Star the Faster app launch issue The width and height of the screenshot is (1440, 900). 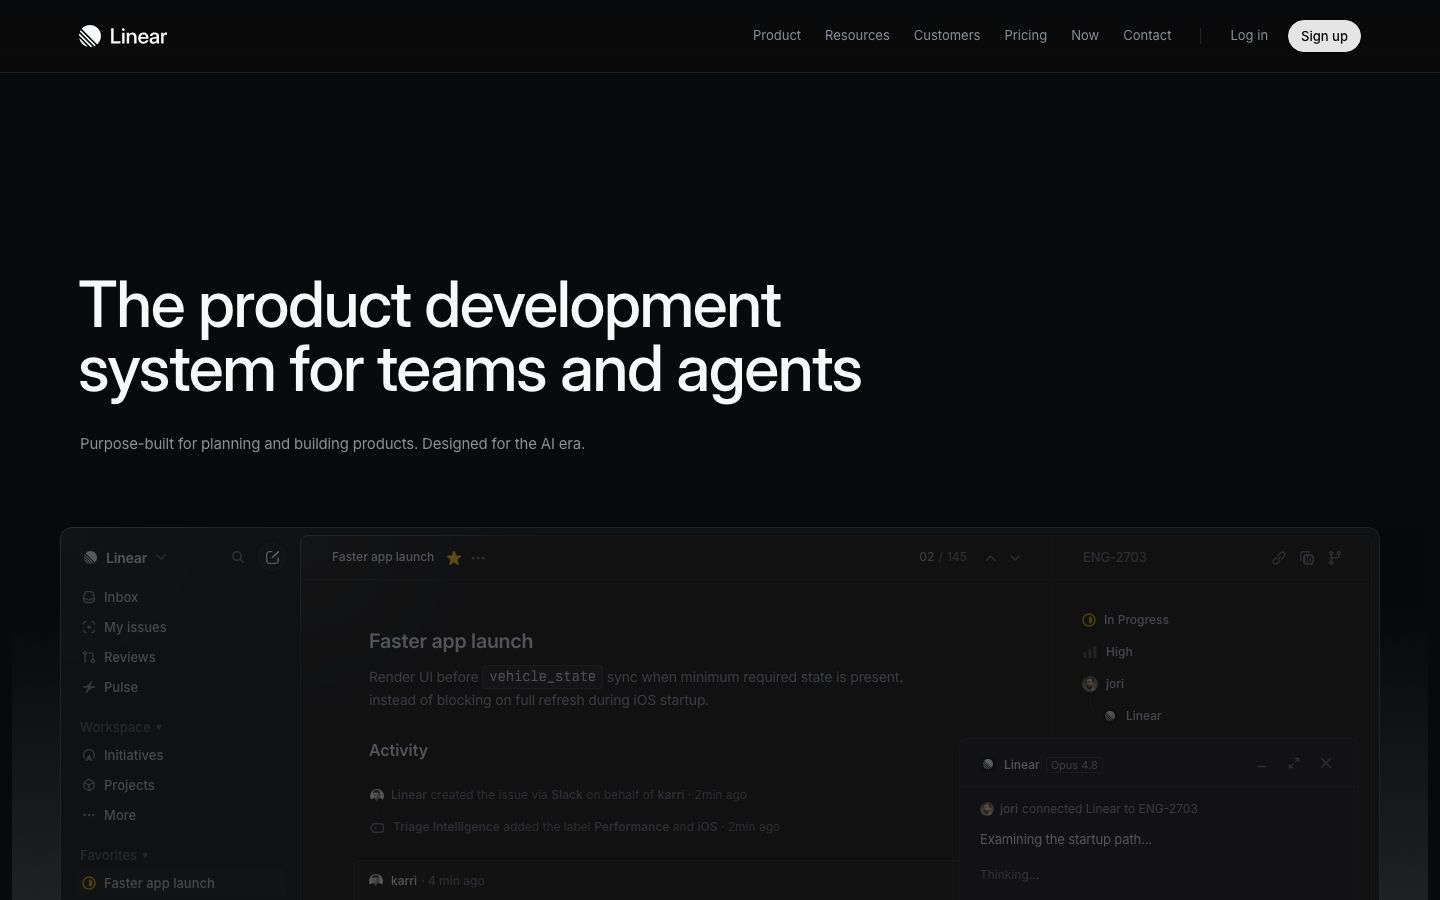tap(454, 558)
